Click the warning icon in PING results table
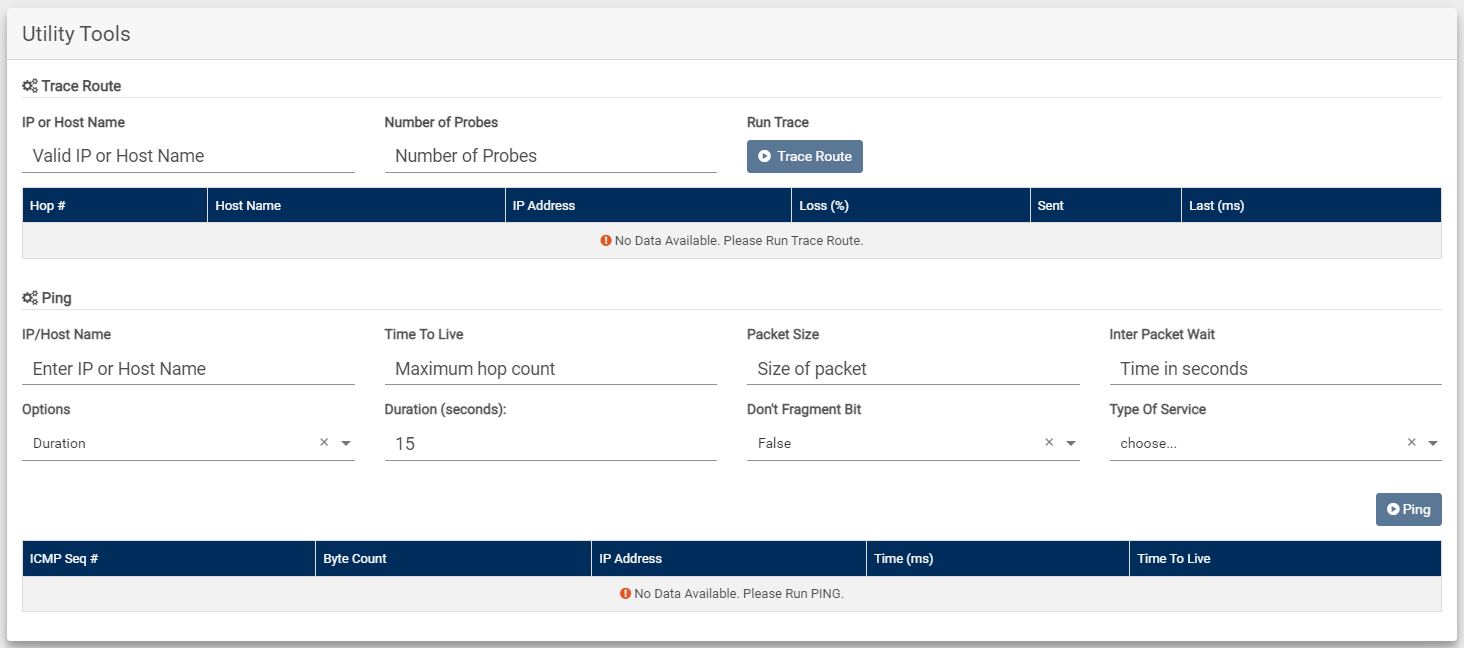 point(625,593)
